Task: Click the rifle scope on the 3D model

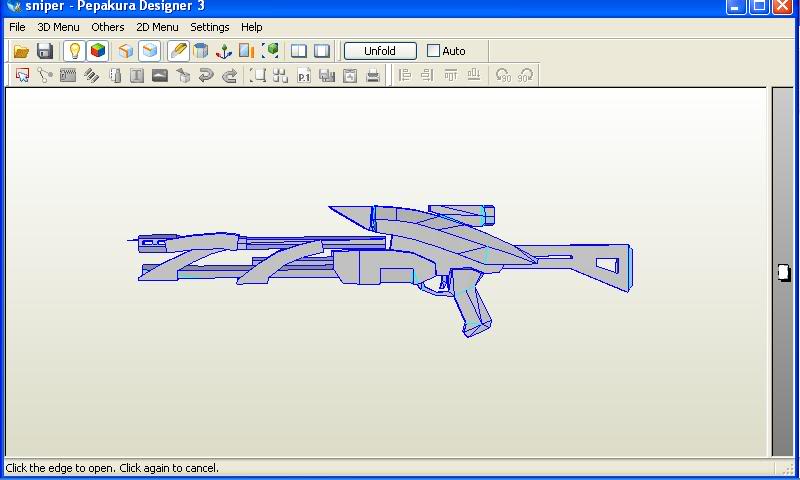Action: [462, 214]
